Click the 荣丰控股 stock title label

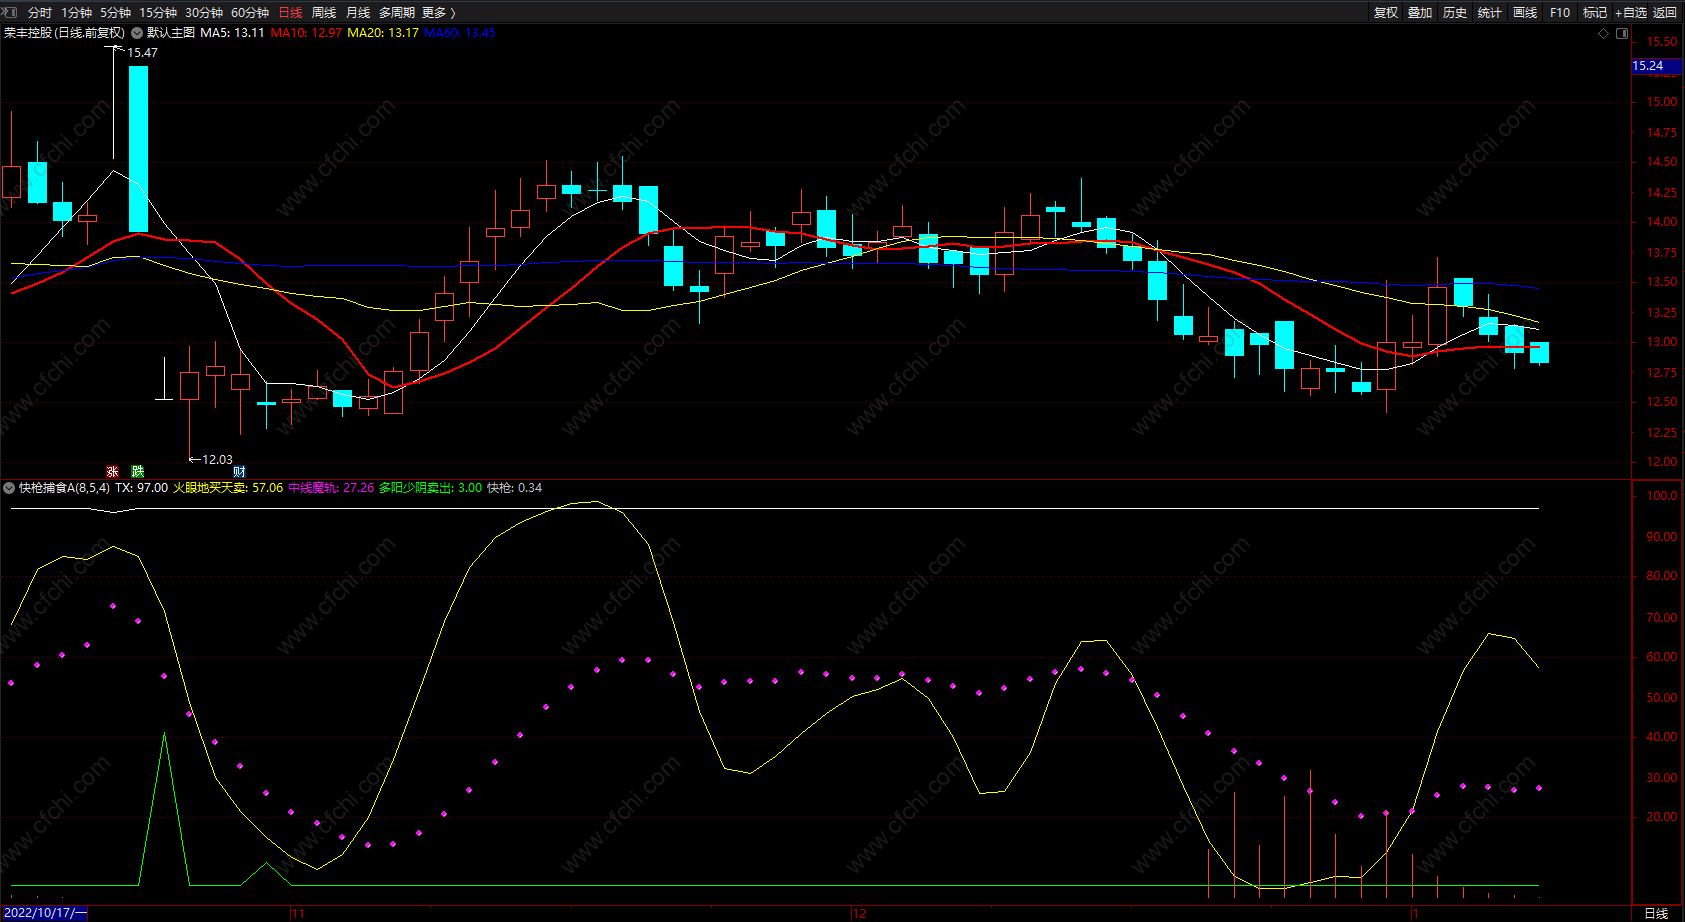(x=65, y=33)
